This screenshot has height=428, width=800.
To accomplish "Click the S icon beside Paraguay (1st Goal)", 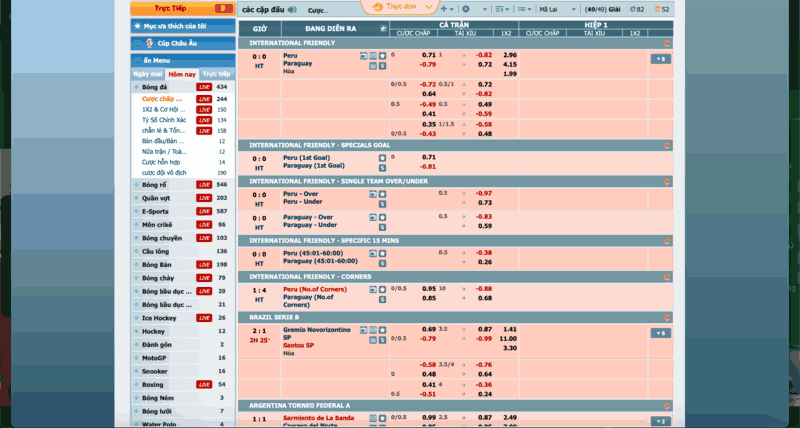I will 383,166.
